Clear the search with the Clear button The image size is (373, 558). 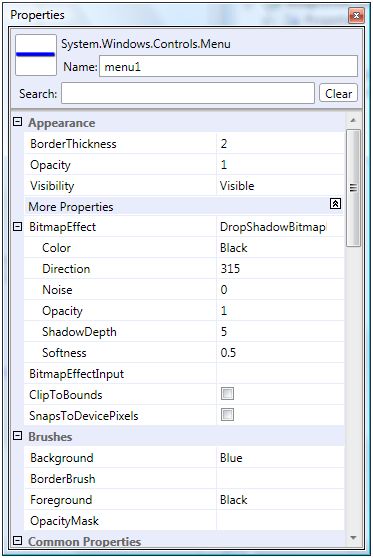(x=338, y=94)
